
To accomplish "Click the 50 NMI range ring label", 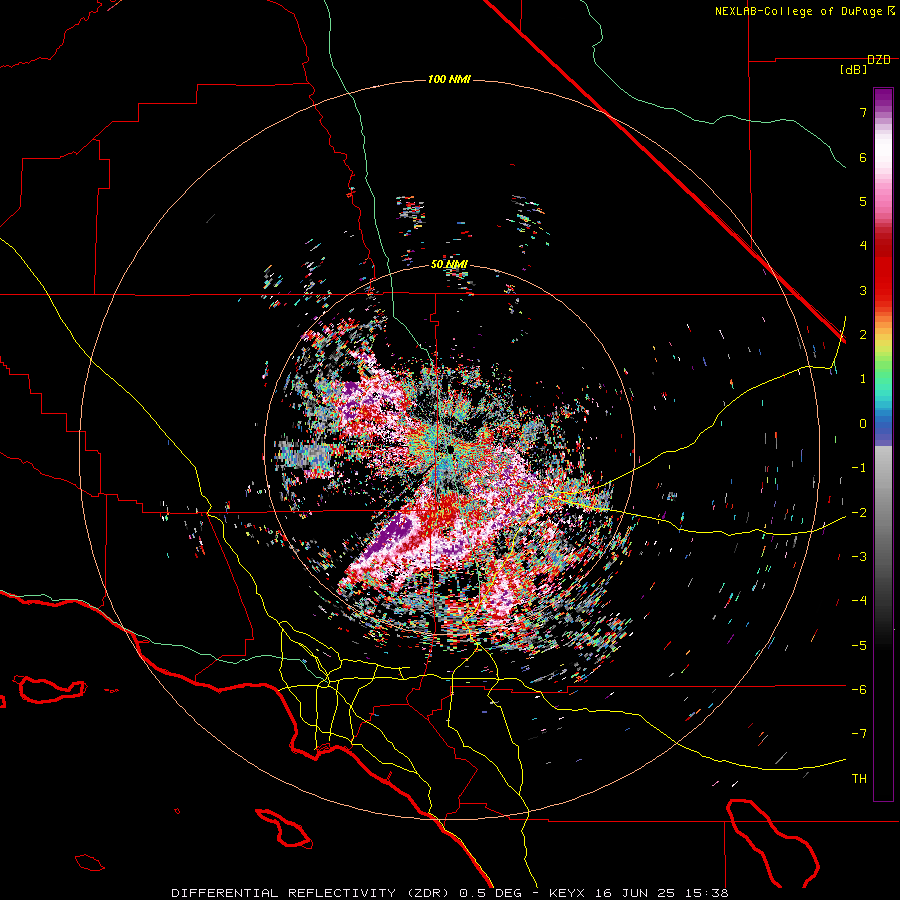I will coord(449,264).
